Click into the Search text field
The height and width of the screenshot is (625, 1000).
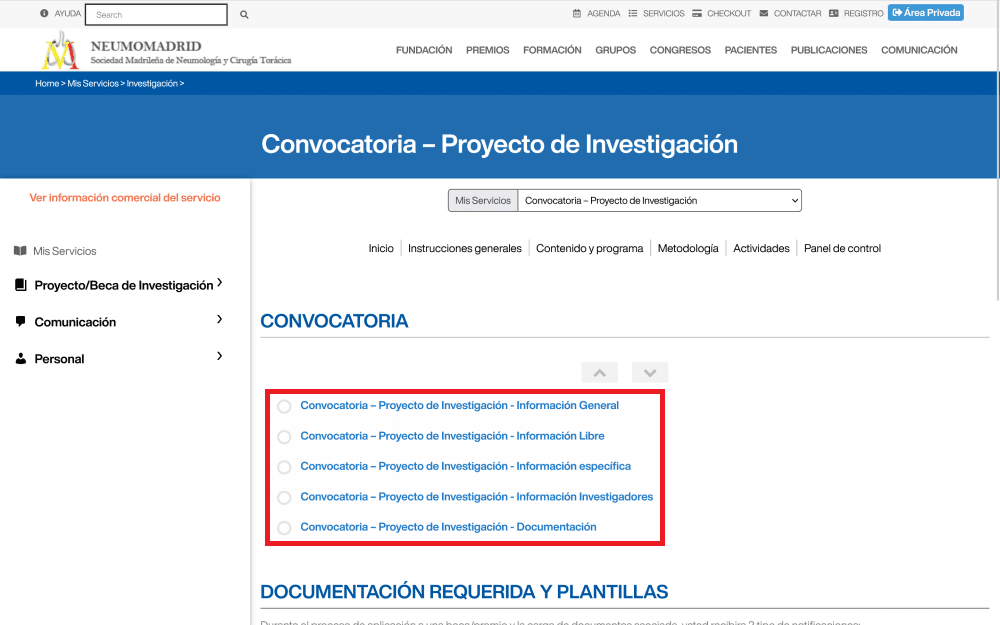point(156,15)
